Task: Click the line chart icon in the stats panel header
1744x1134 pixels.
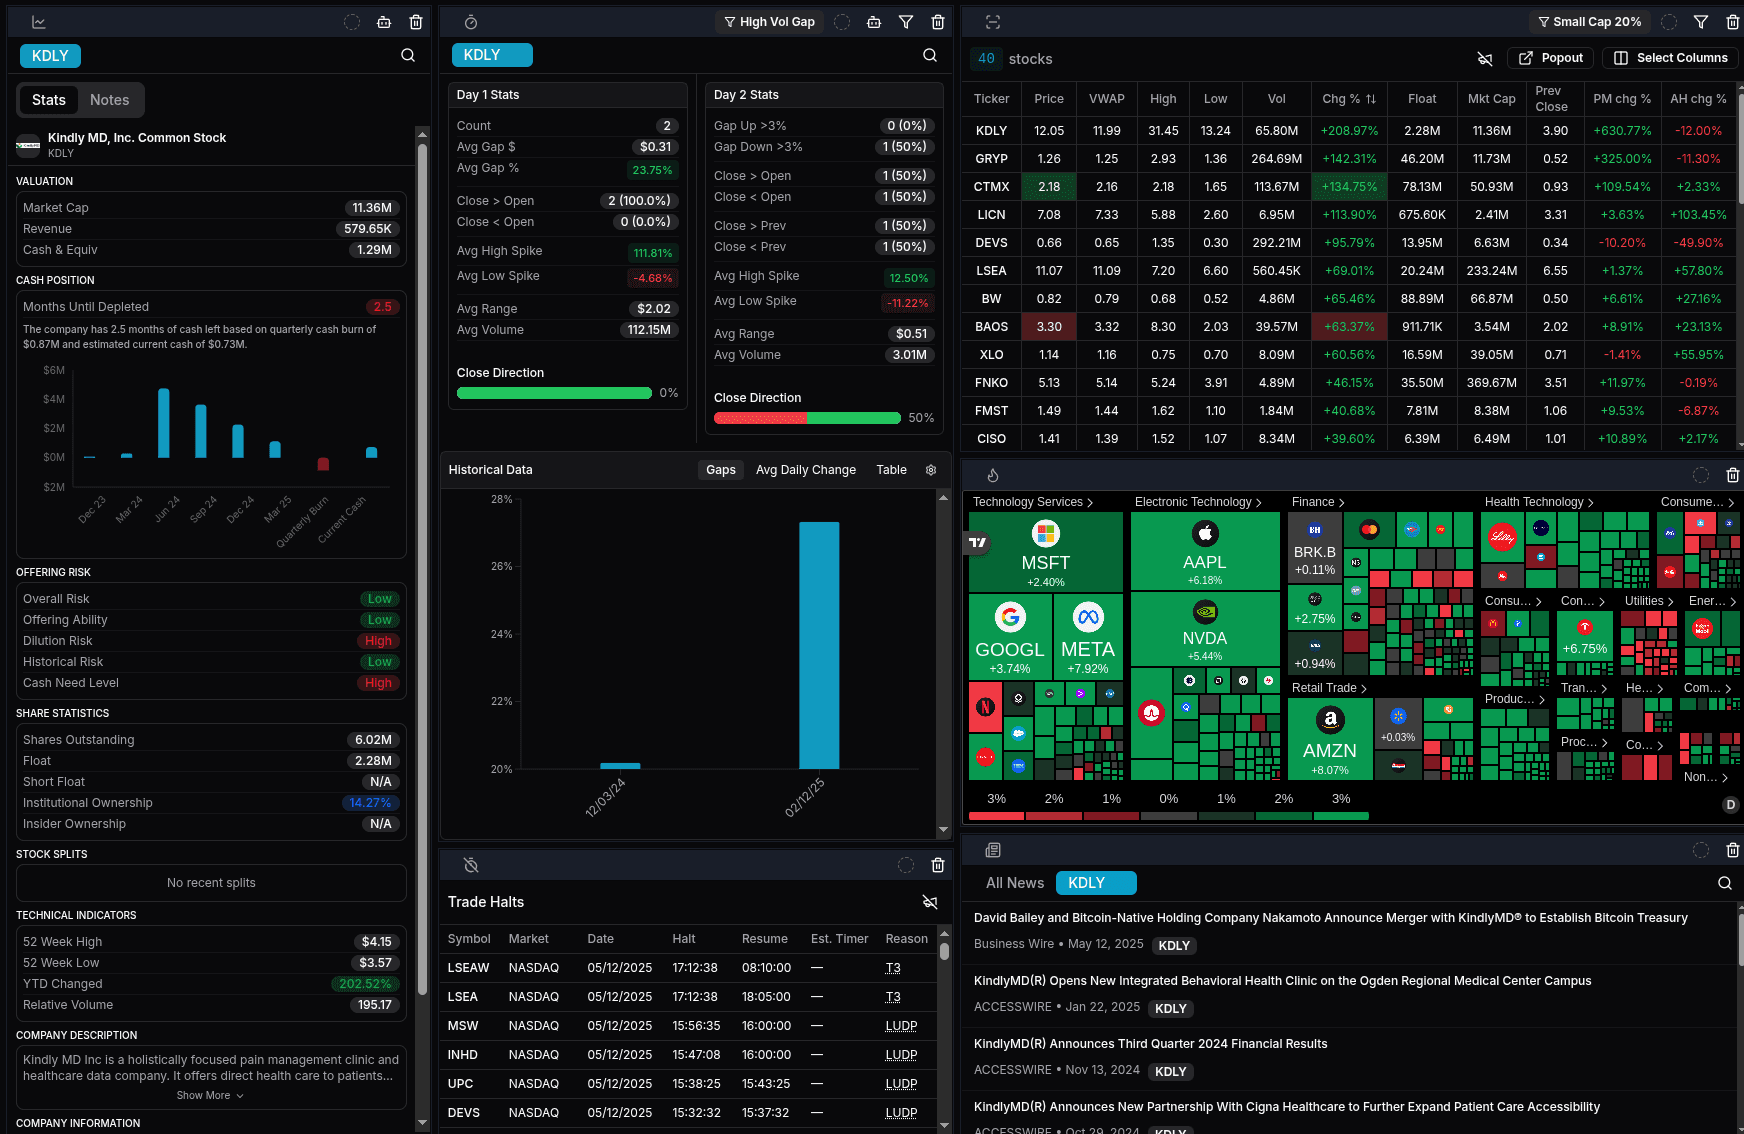Action: pos(38,22)
